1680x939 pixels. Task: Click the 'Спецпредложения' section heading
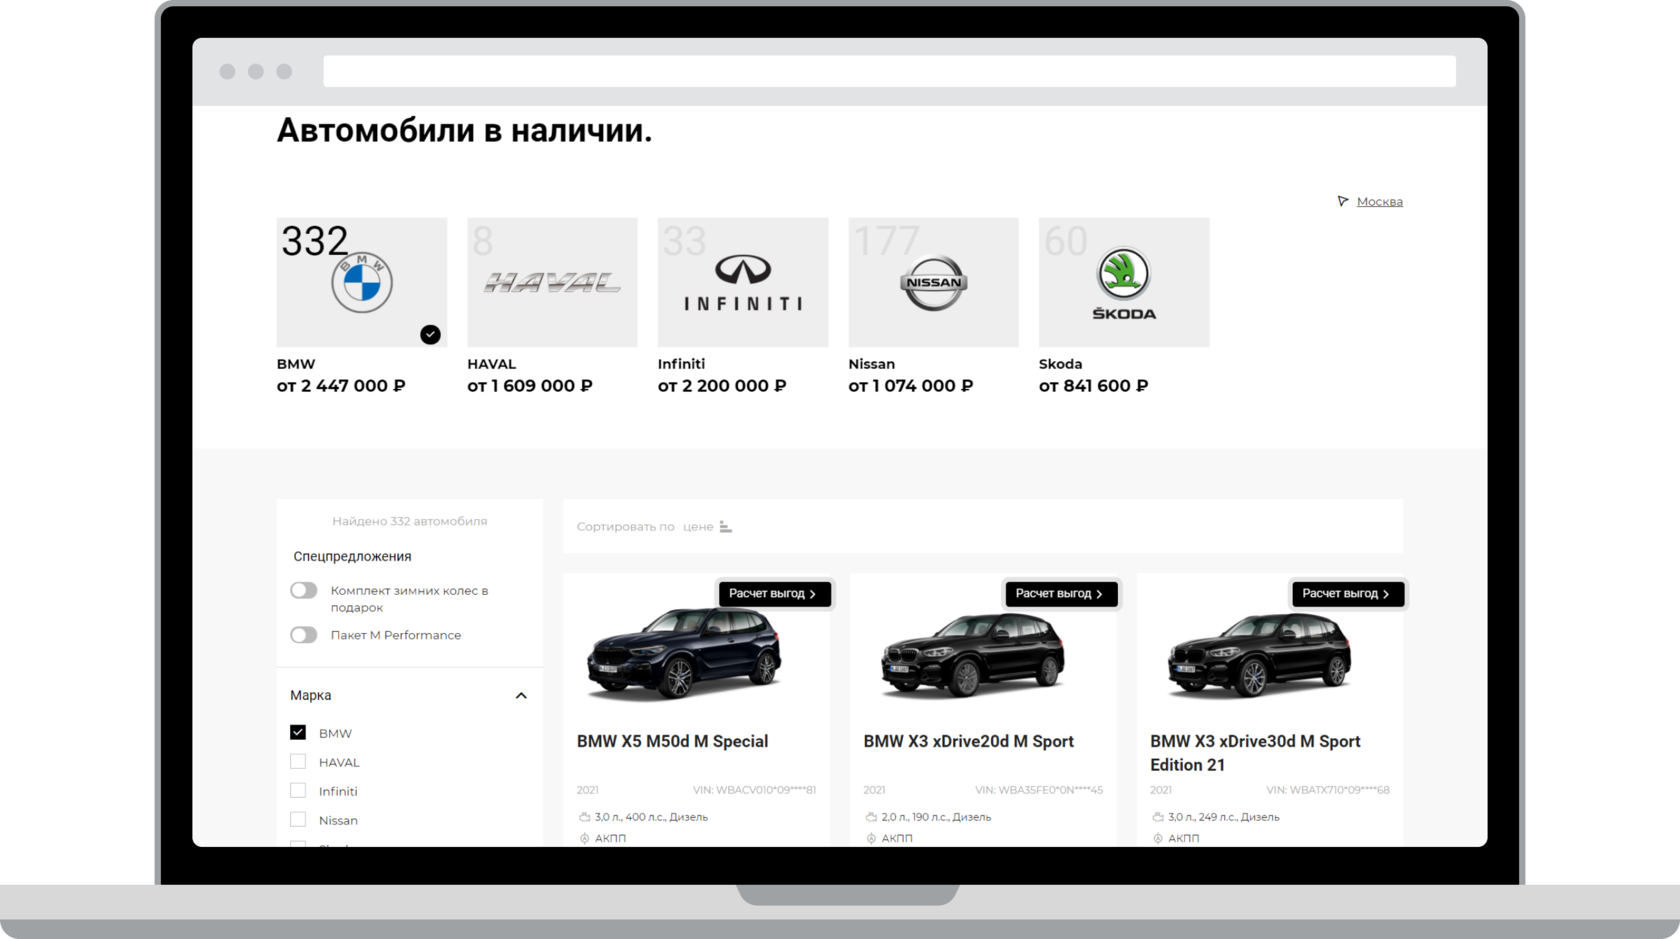click(x=352, y=556)
